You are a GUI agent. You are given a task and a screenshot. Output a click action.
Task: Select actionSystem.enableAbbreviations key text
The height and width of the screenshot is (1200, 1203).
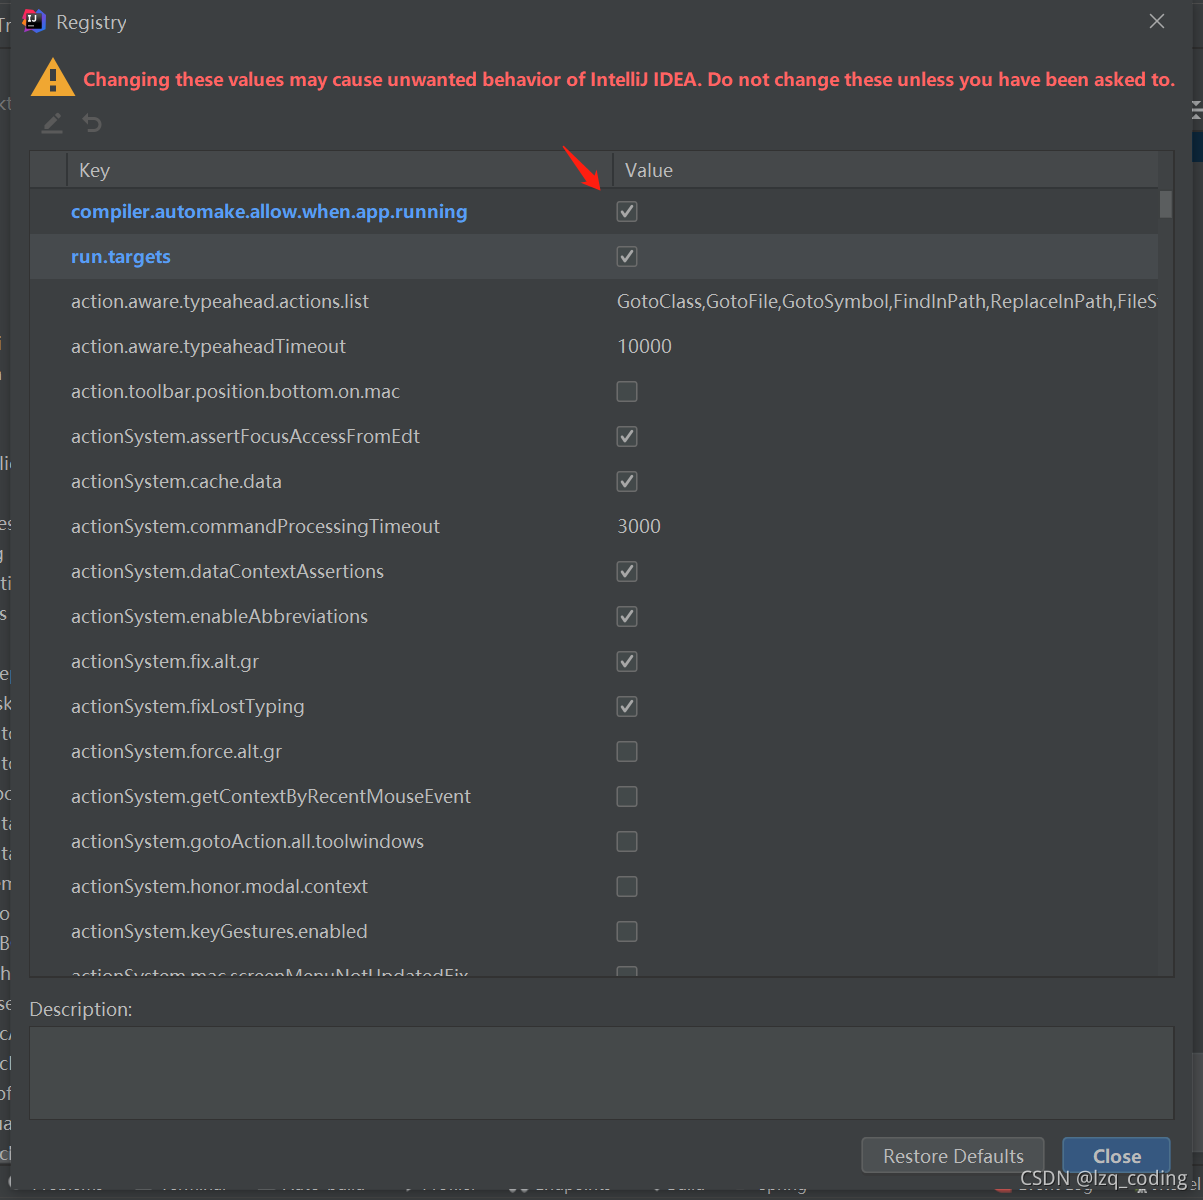[219, 617]
